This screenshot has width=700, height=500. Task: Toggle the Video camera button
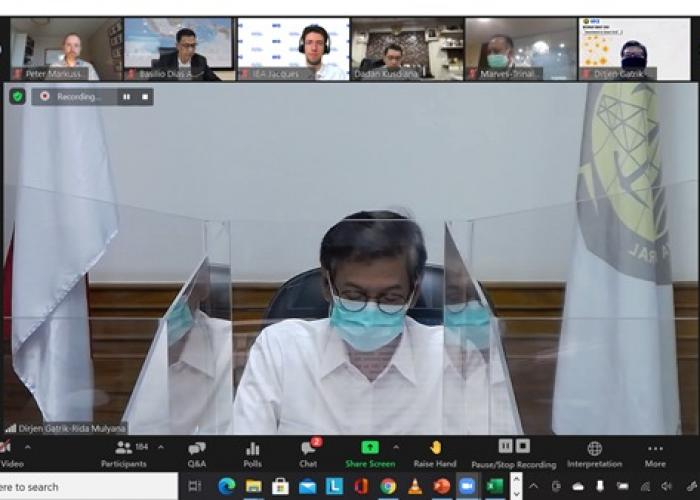6,452
